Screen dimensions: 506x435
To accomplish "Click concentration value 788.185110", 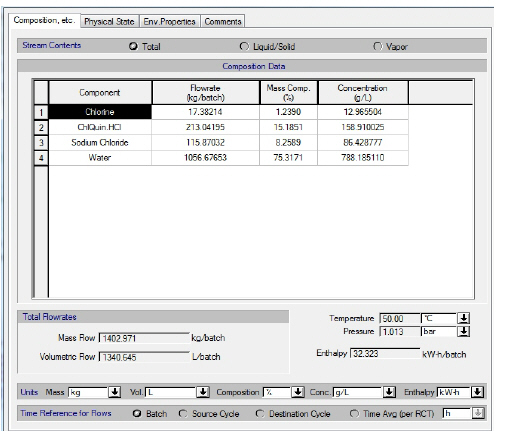I will (x=363, y=158).
